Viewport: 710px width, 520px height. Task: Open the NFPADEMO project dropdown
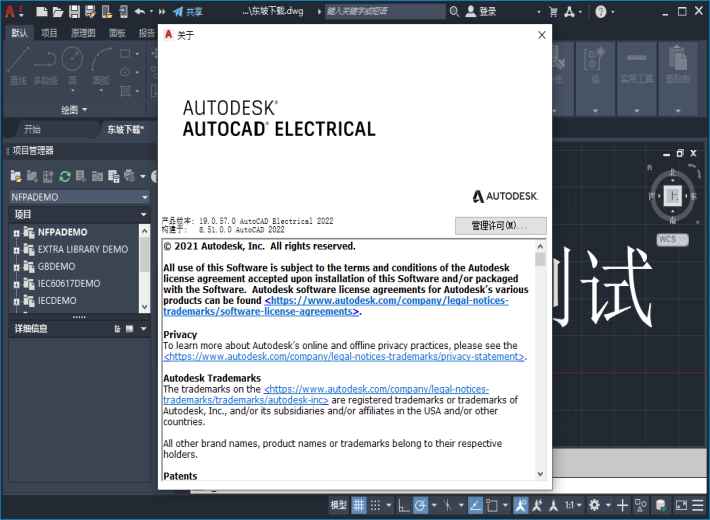coord(144,197)
